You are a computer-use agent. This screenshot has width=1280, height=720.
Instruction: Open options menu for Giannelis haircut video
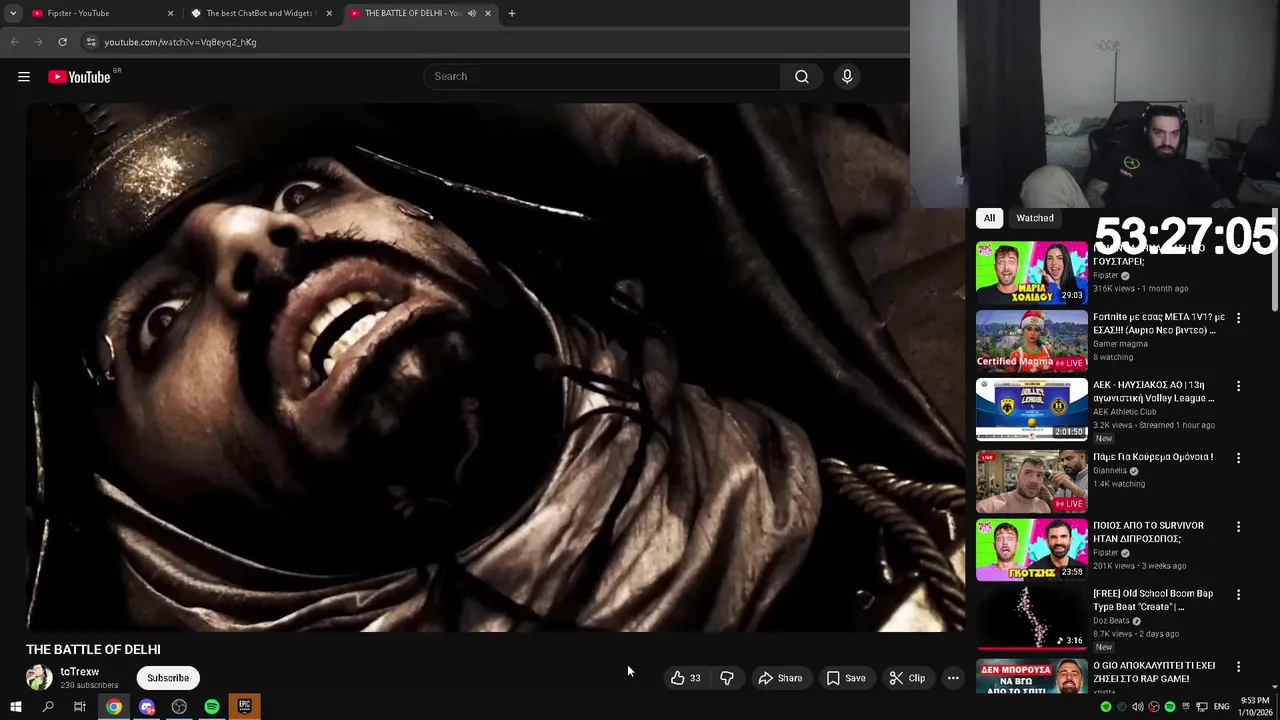click(1238, 458)
